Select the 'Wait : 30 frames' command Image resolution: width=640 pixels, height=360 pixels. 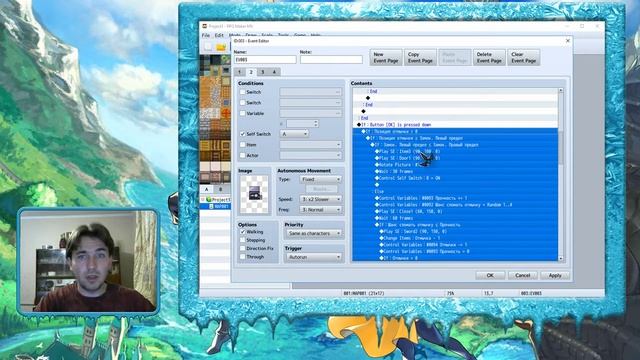(455, 171)
